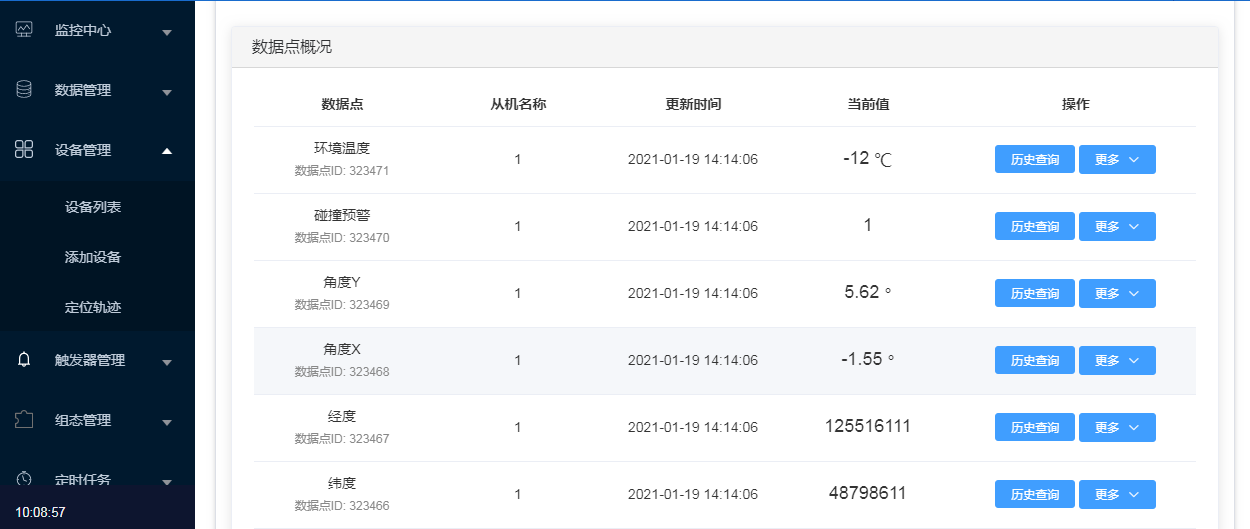Expand the 数据管理 menu arrow
Screen dimensions: 1250x529
(167, 92)
